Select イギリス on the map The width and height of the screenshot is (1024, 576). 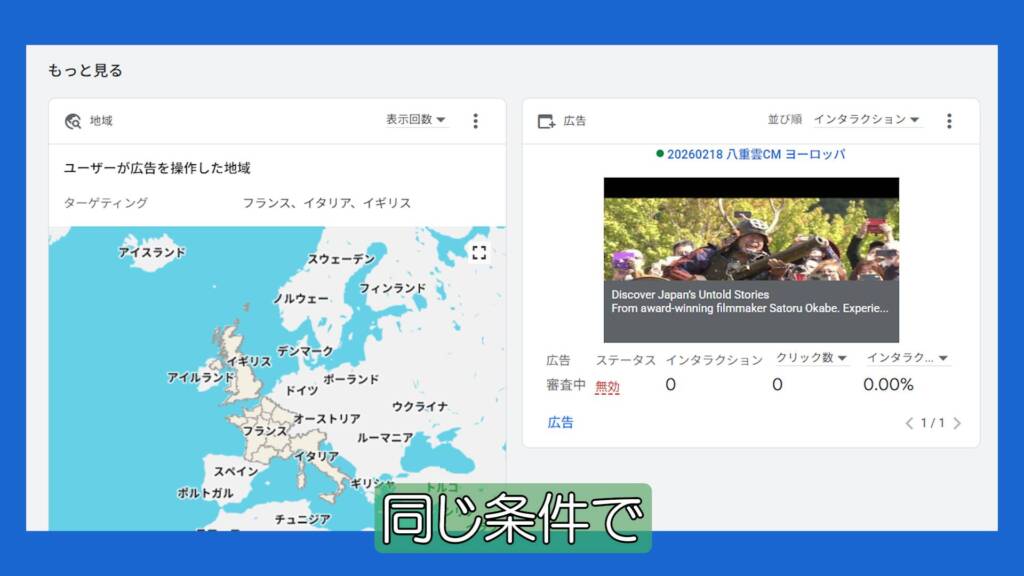tap(247, 362)
